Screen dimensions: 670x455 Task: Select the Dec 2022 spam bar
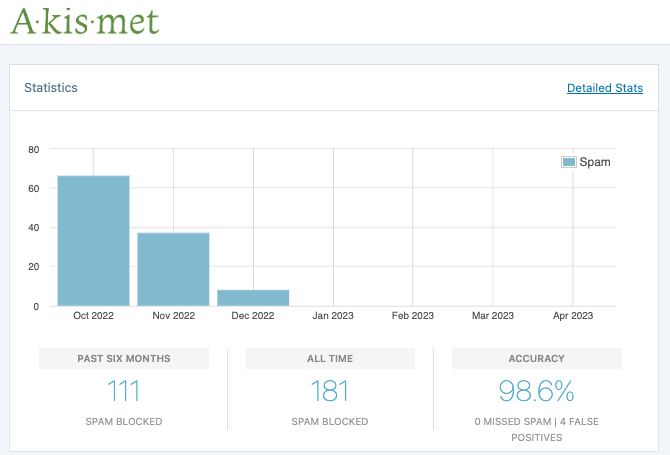(x=253, y=298)
